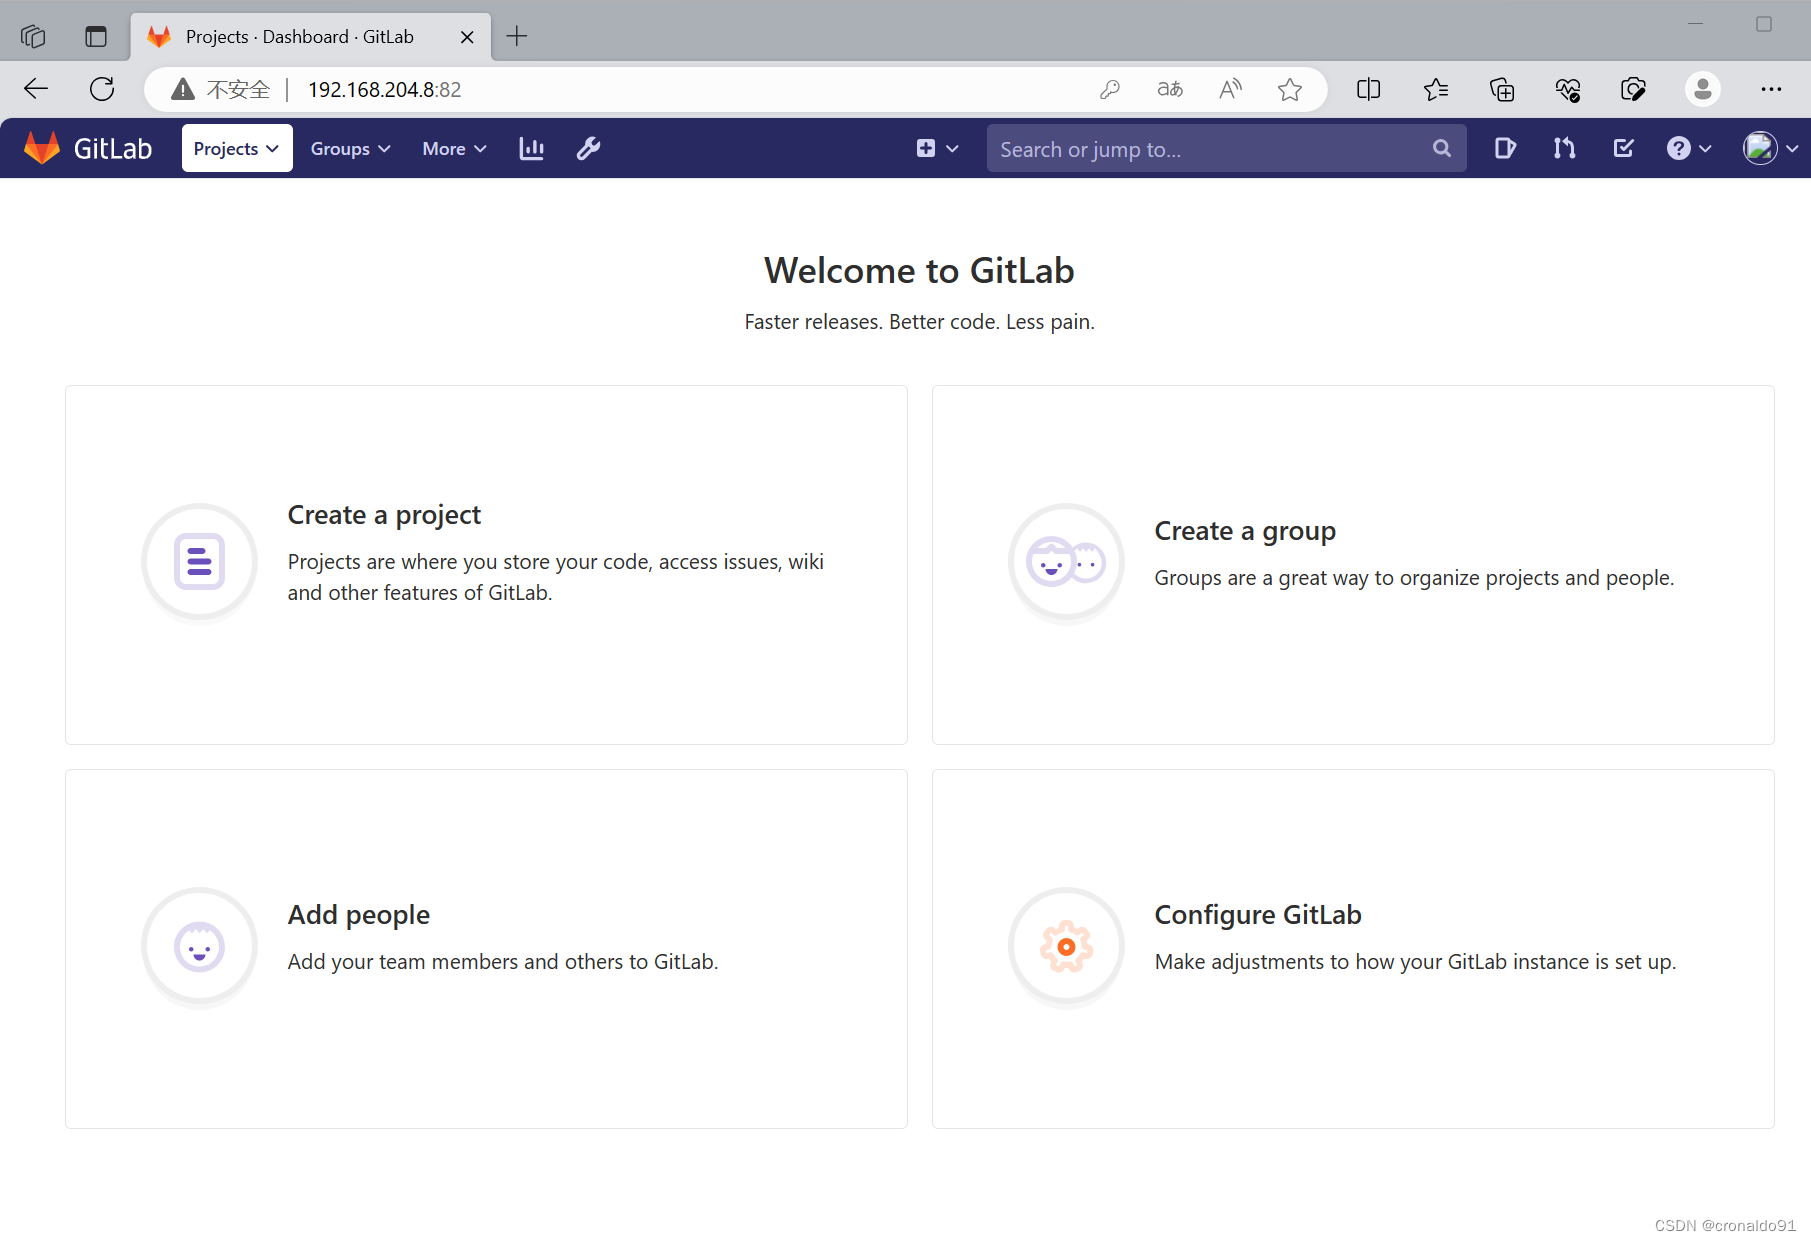Open the Projects dropdown menu
Image resolution: width=1811 pixels, height=1241 pixels.
pyautogui.click(x=237, y=148)
